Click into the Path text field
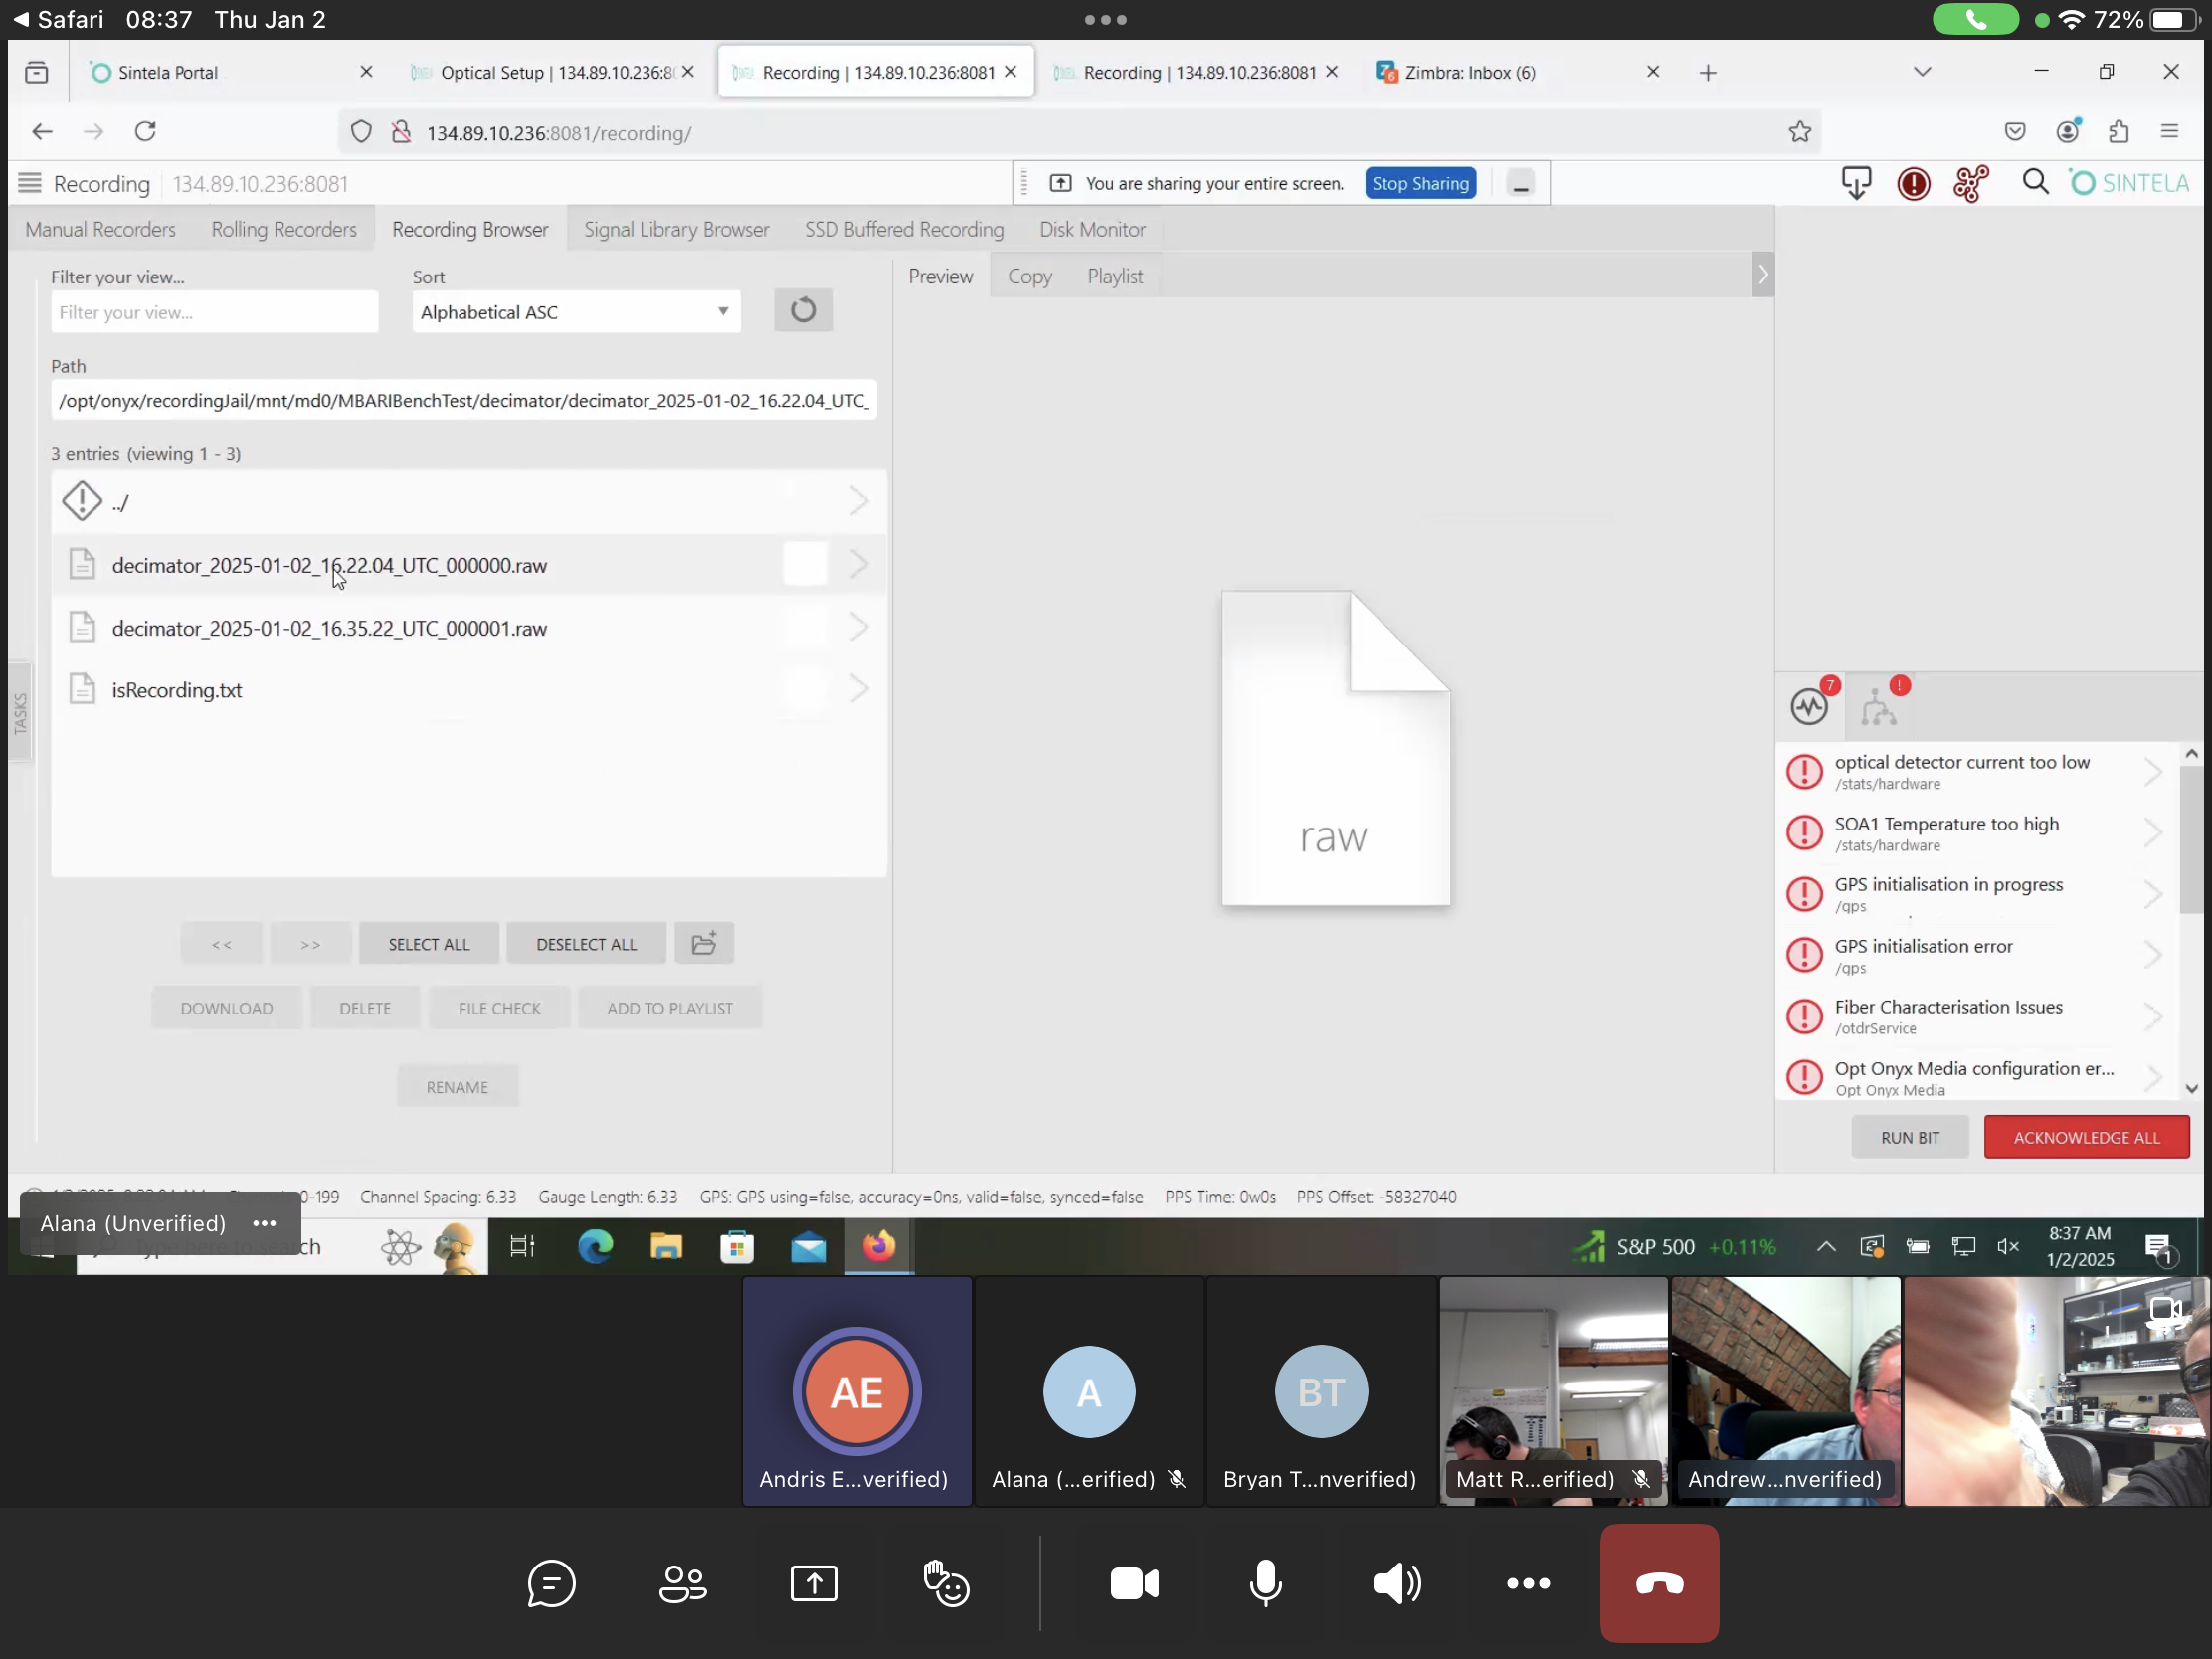Image resolution: width=2212 pixels, height=1659 pixels. pos(464,400)
